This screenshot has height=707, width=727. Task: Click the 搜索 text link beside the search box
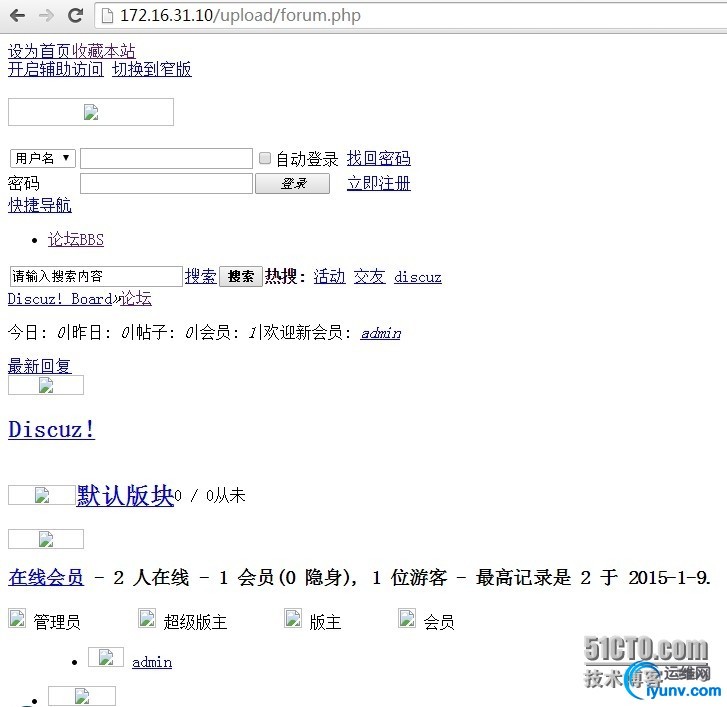(x=201, y=276)
